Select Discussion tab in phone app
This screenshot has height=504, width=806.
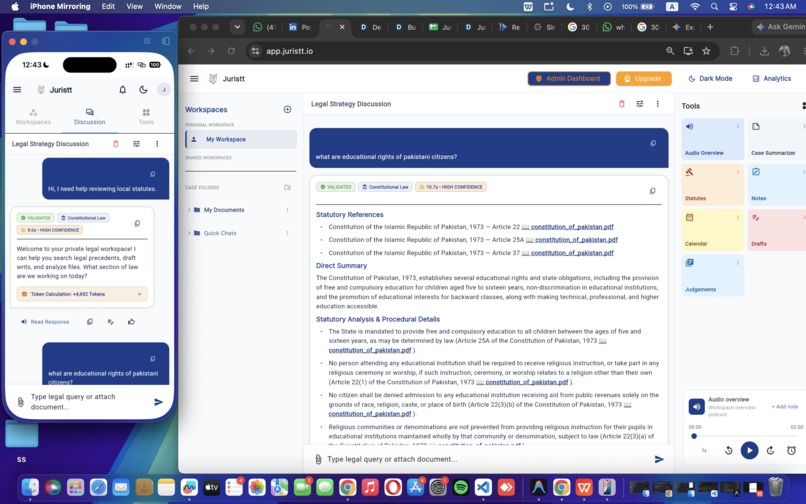[89, 117]
